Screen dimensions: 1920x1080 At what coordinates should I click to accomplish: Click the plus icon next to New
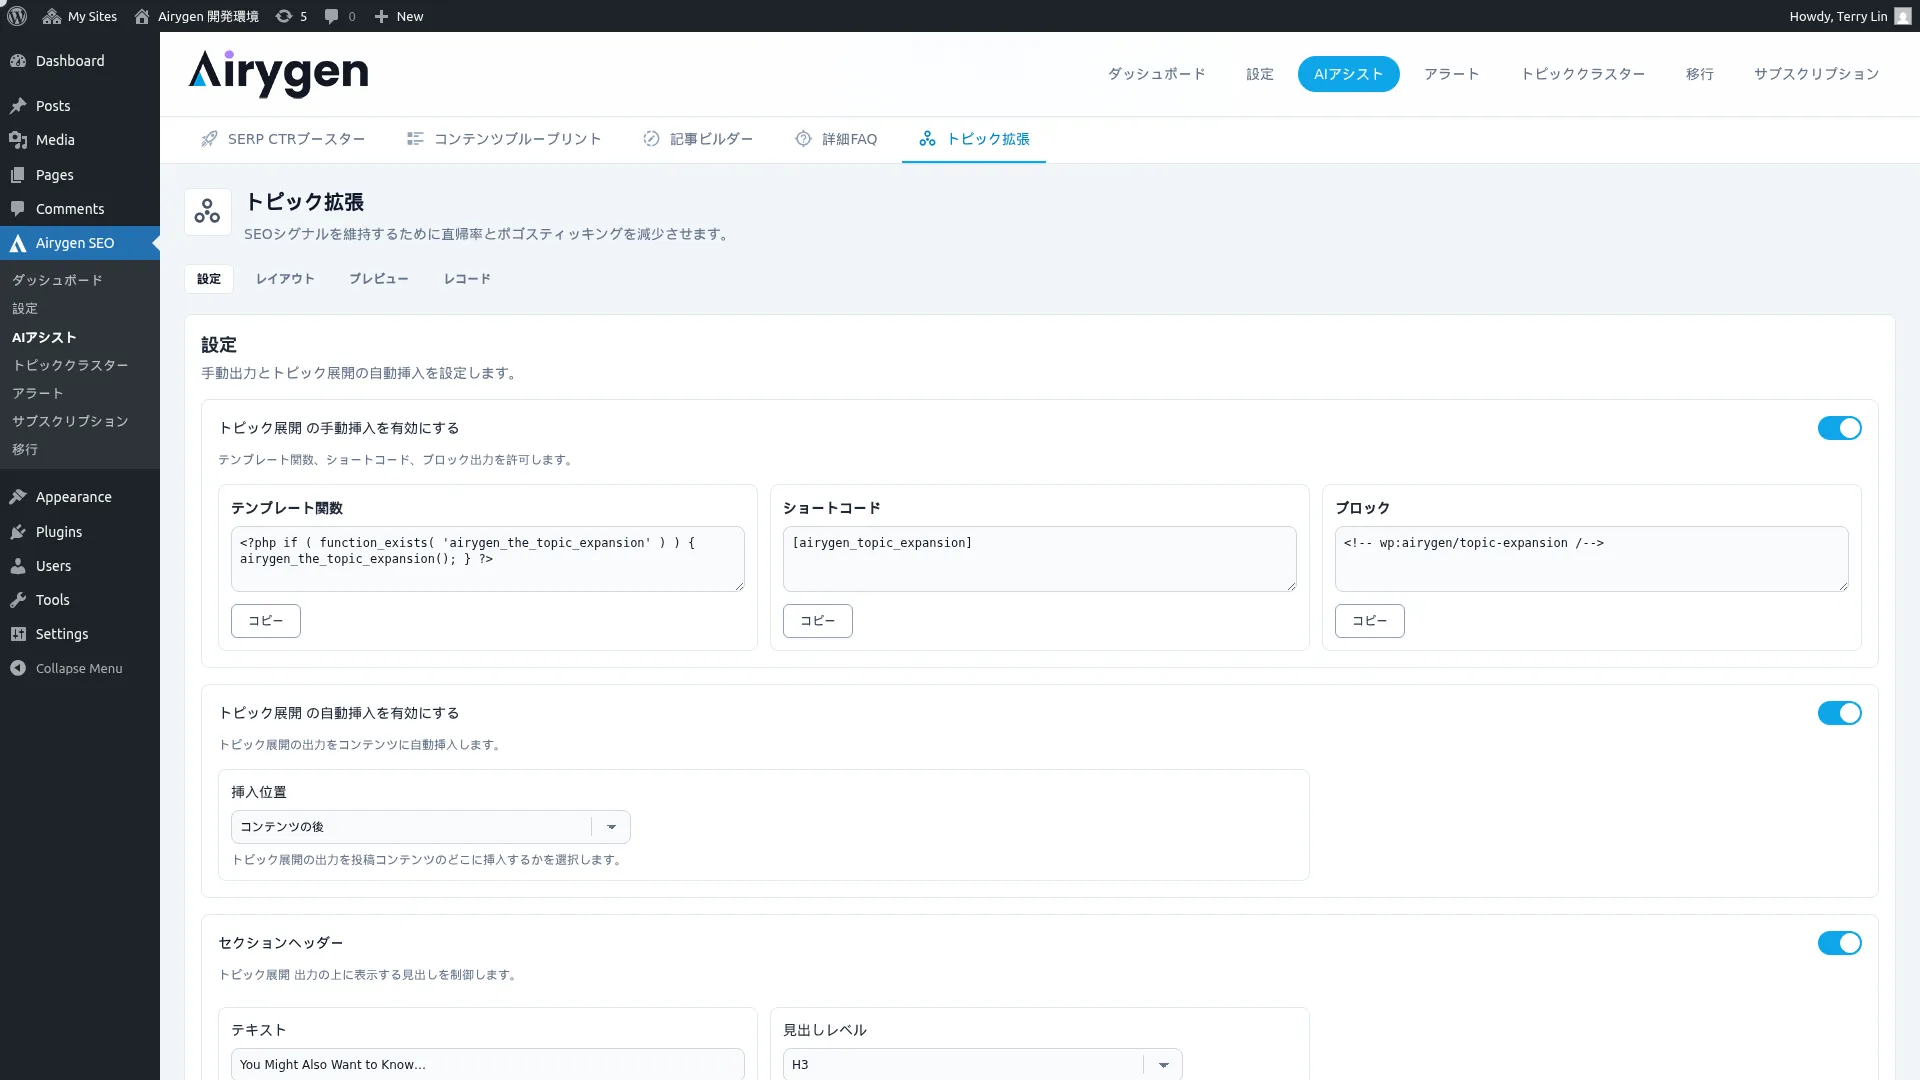pos(381,16)
